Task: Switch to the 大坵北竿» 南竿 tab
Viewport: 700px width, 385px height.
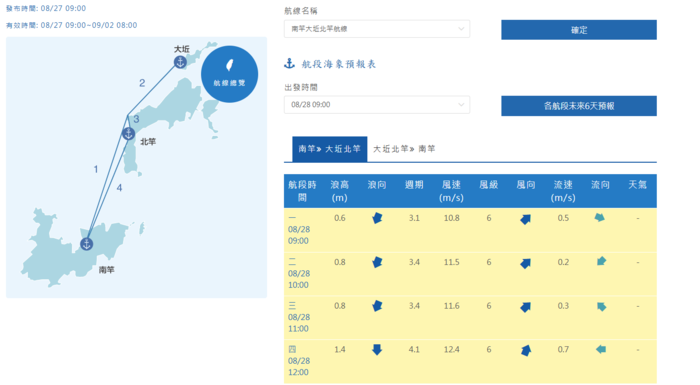Action: (x=404, y=149)
